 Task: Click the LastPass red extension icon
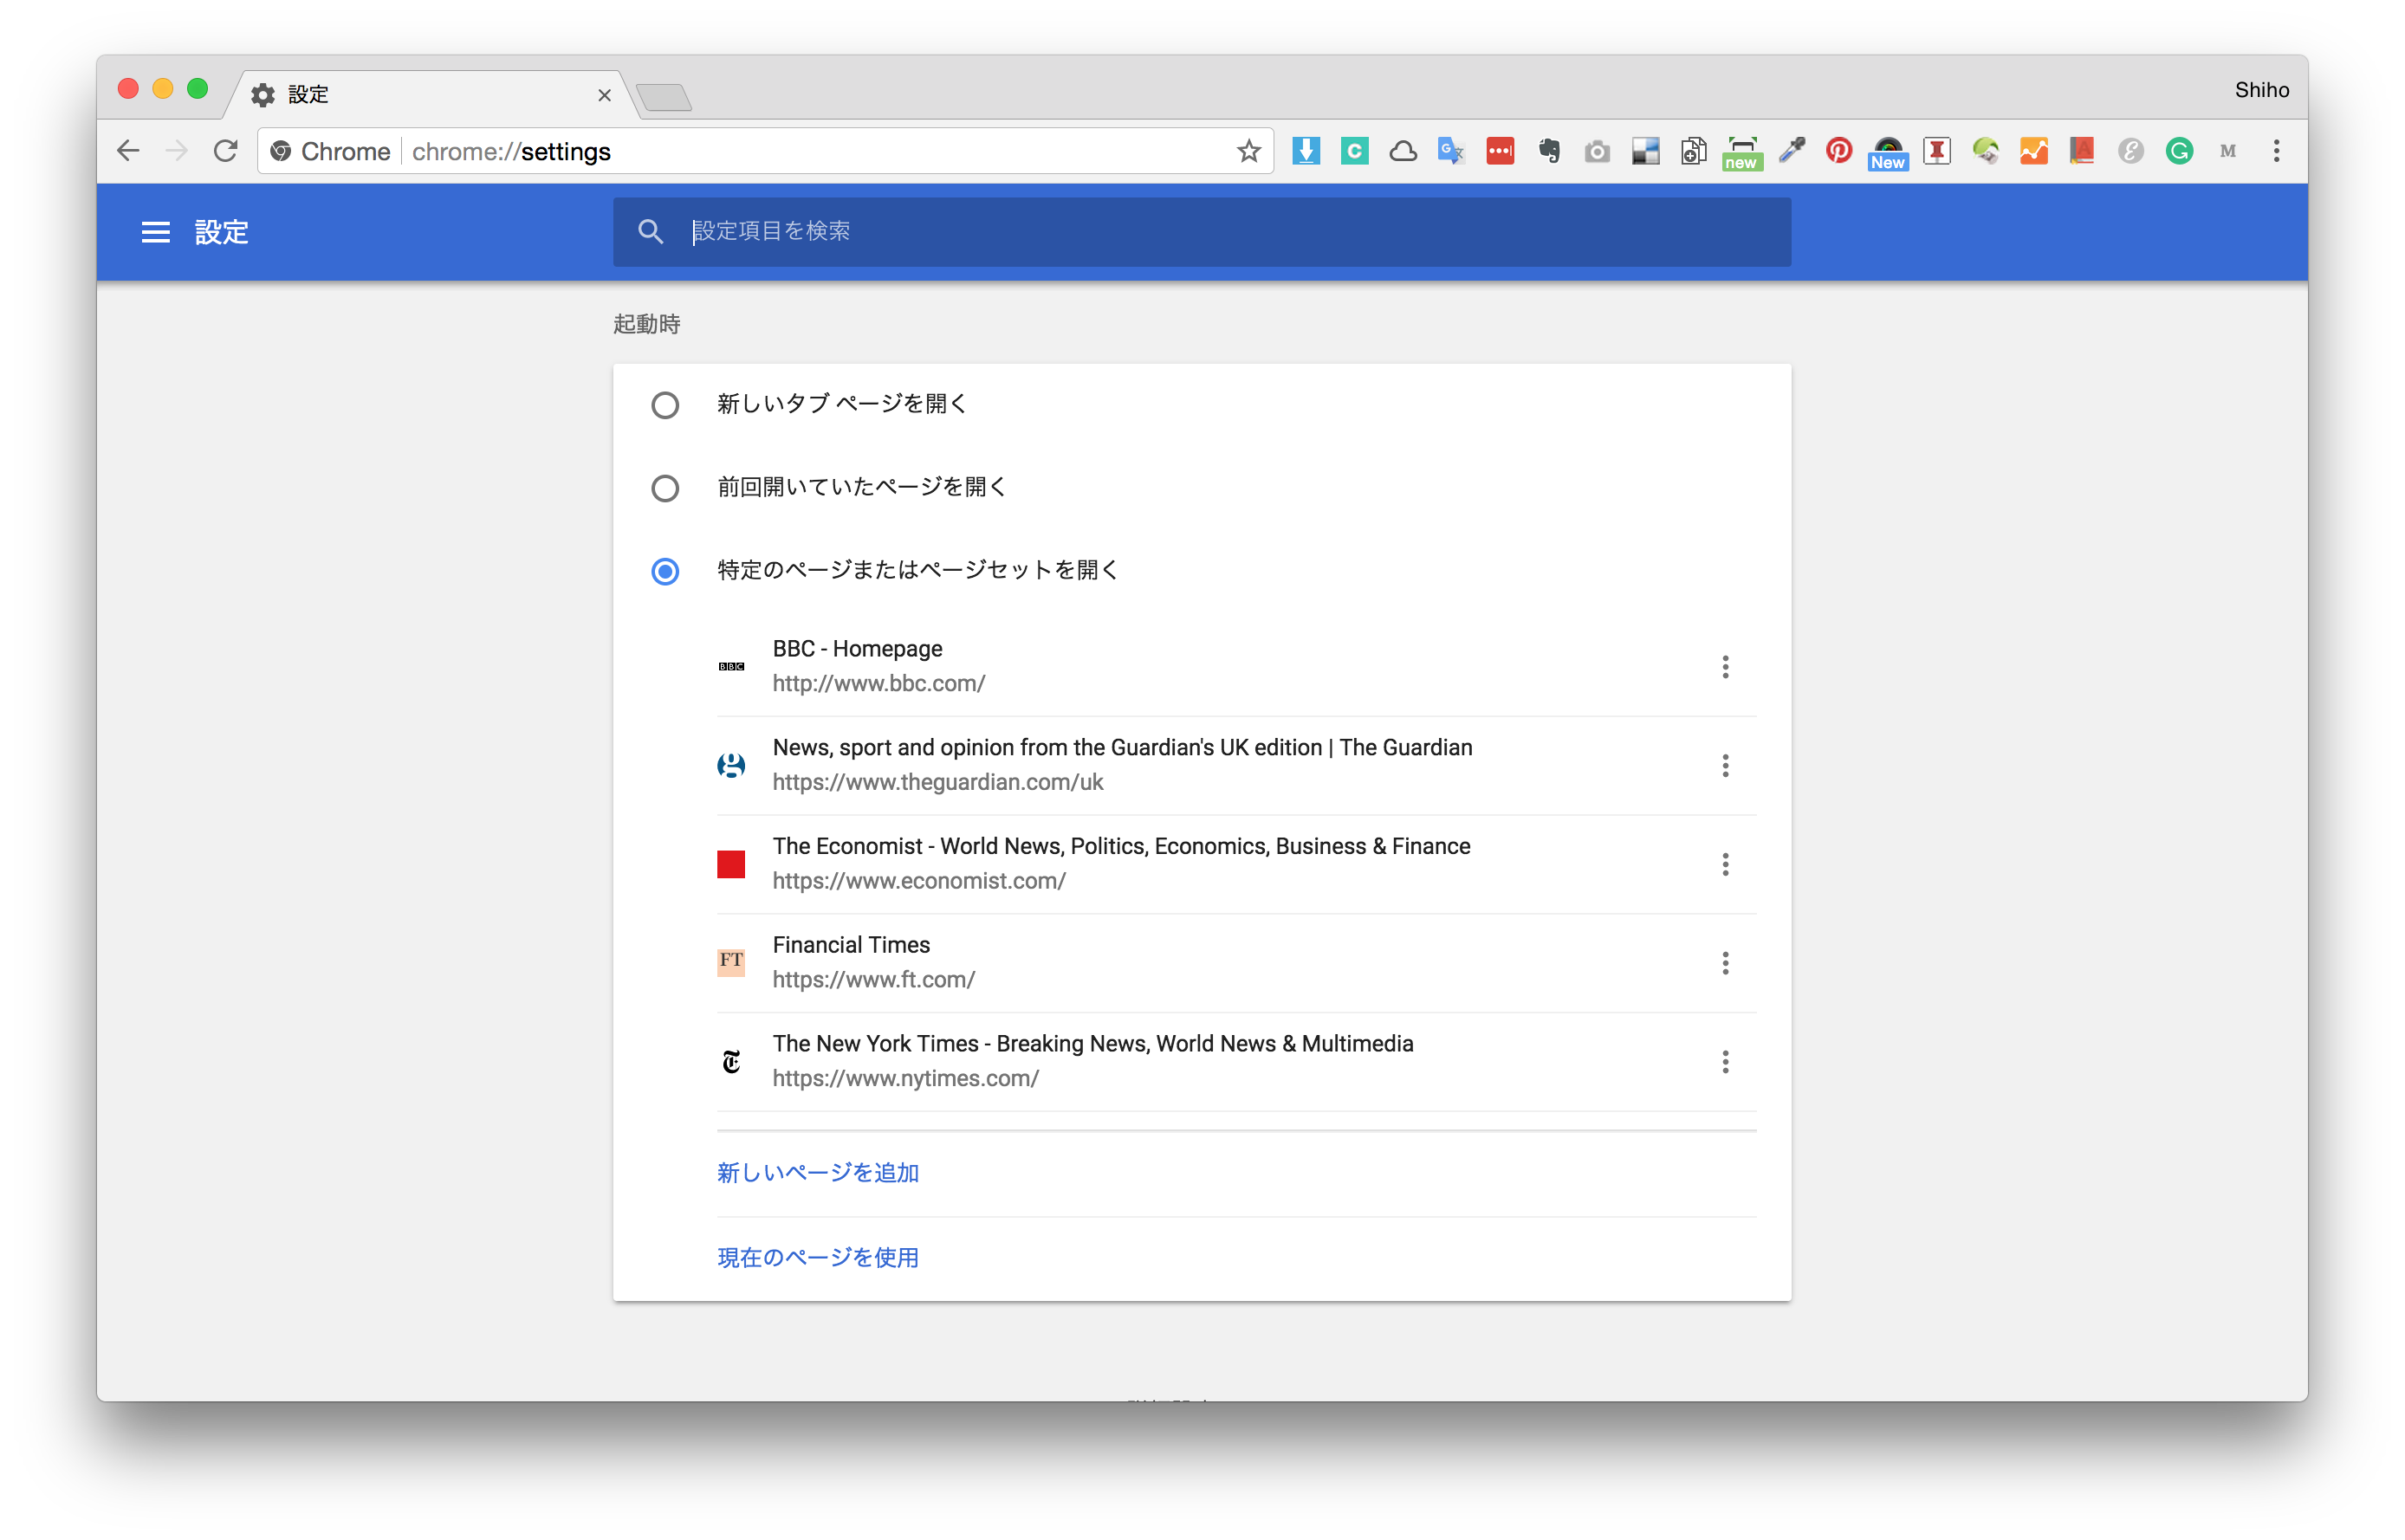1500,151
